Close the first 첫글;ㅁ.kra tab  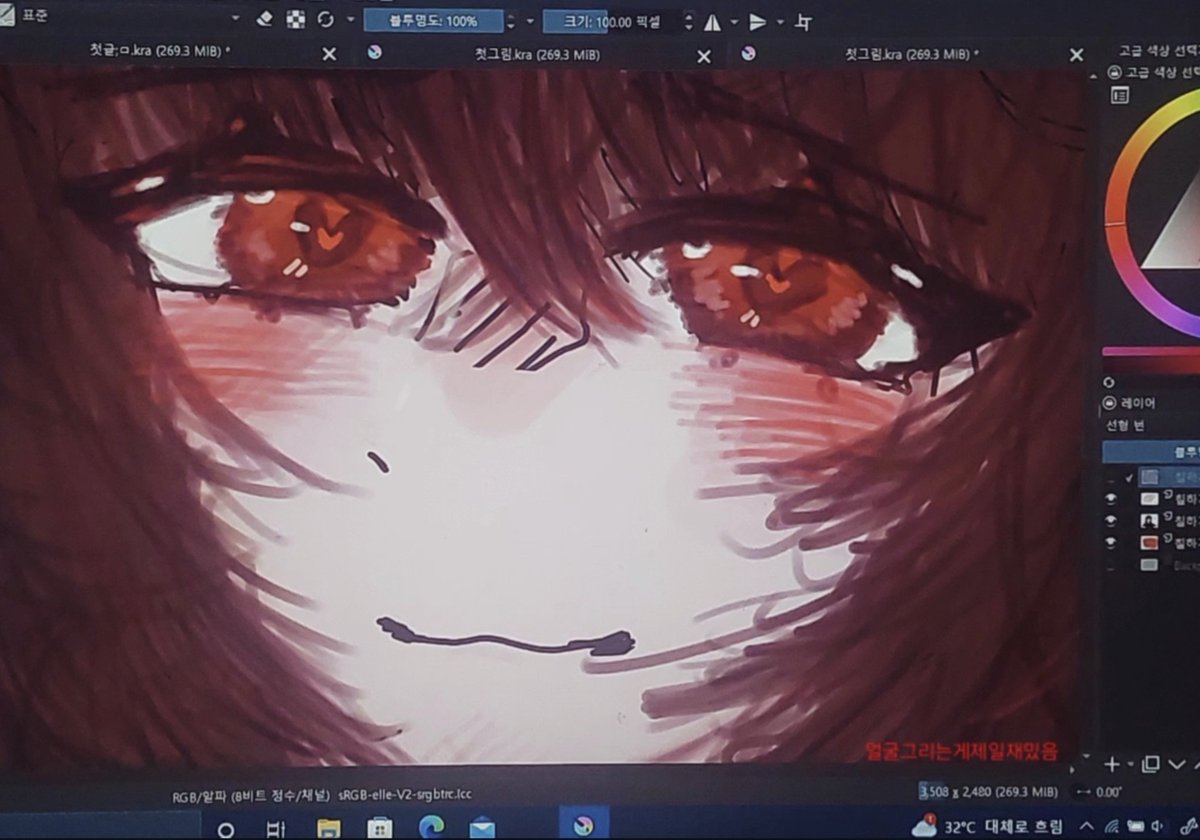click(329, 54)
